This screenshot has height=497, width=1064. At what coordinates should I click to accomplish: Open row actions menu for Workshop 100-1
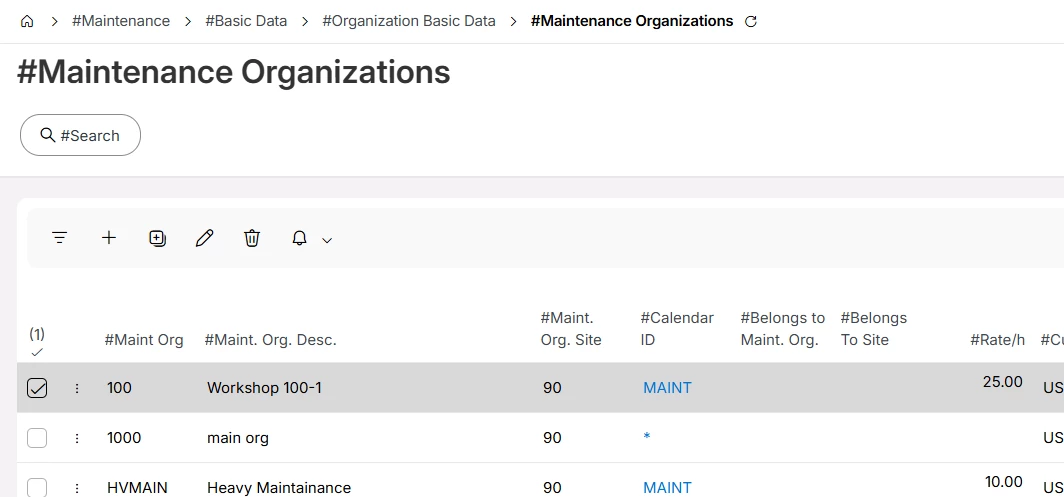coord(77,388)
